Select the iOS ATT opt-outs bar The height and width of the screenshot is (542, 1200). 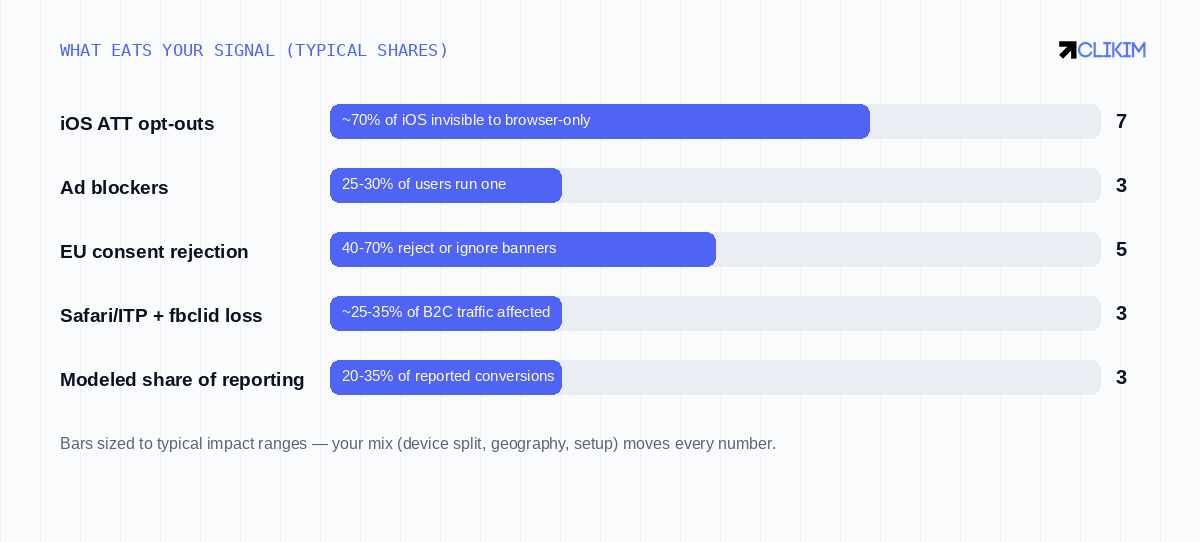[x=715, y=121]
